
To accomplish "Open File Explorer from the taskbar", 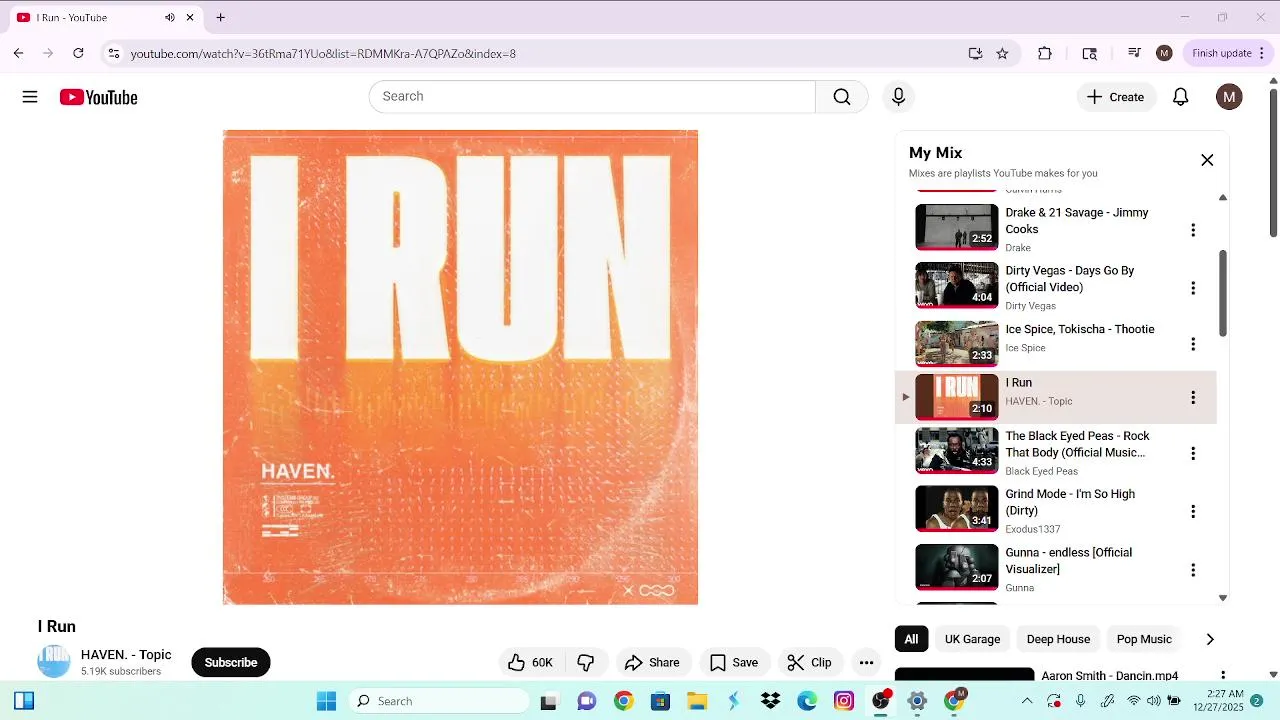I will tap(696, 701).
